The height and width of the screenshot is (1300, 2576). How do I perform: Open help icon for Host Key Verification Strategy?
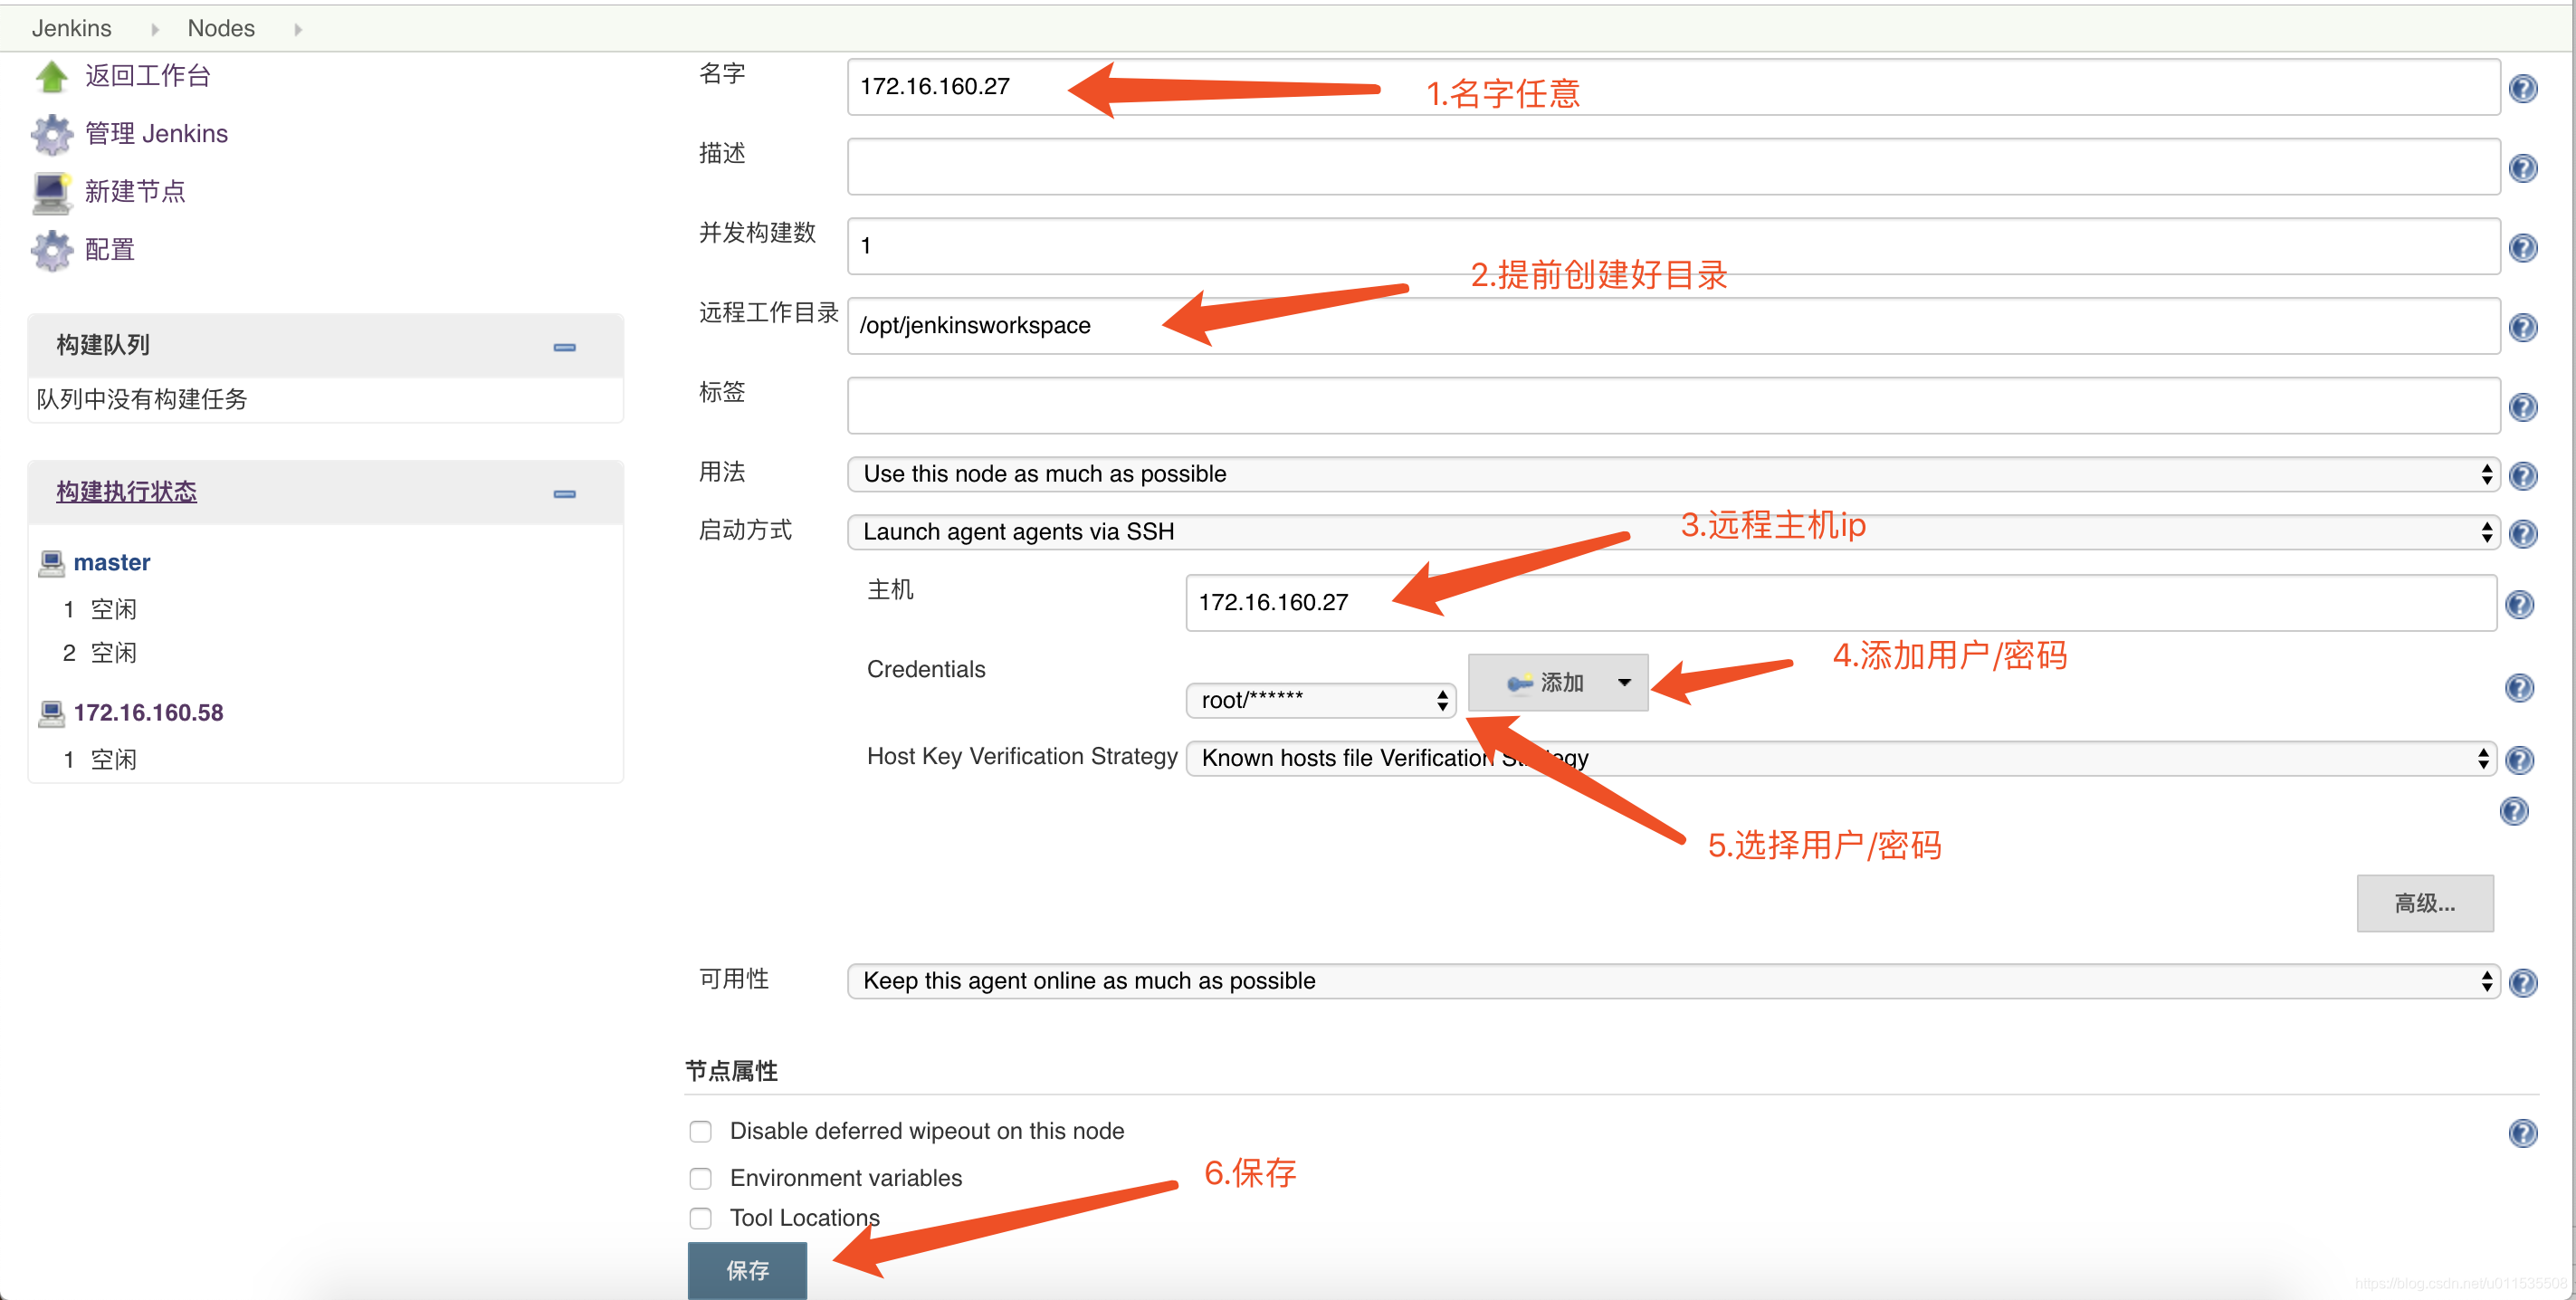click(2519, 760)
